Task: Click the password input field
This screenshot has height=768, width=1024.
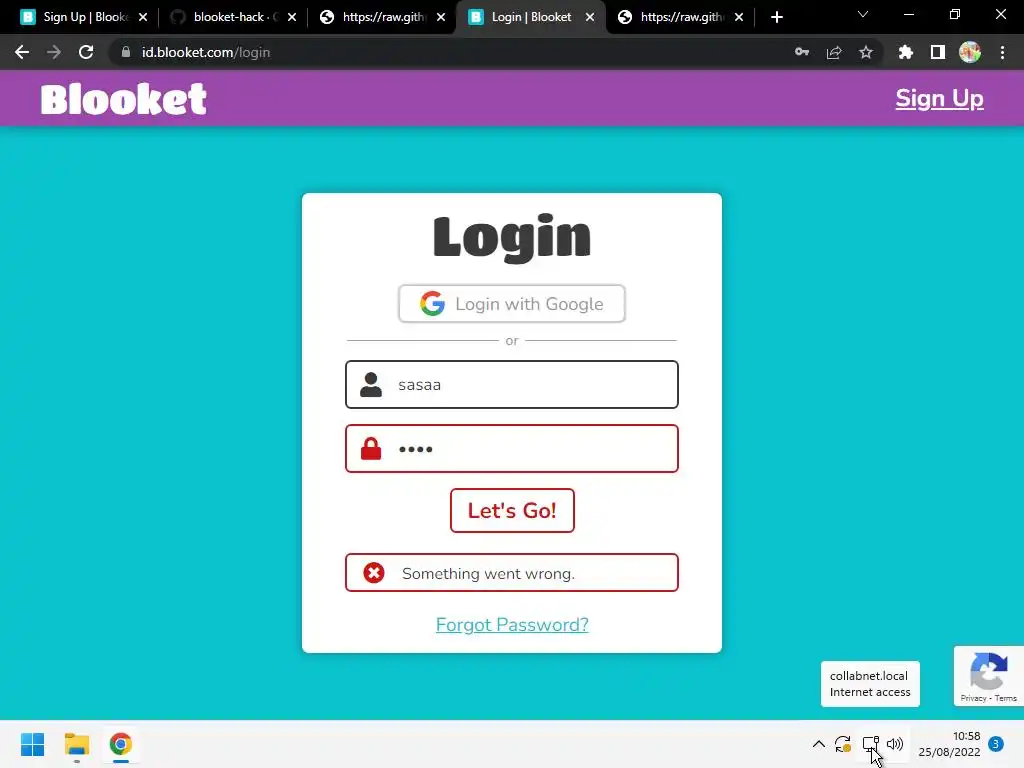Action: coord(511,449)
